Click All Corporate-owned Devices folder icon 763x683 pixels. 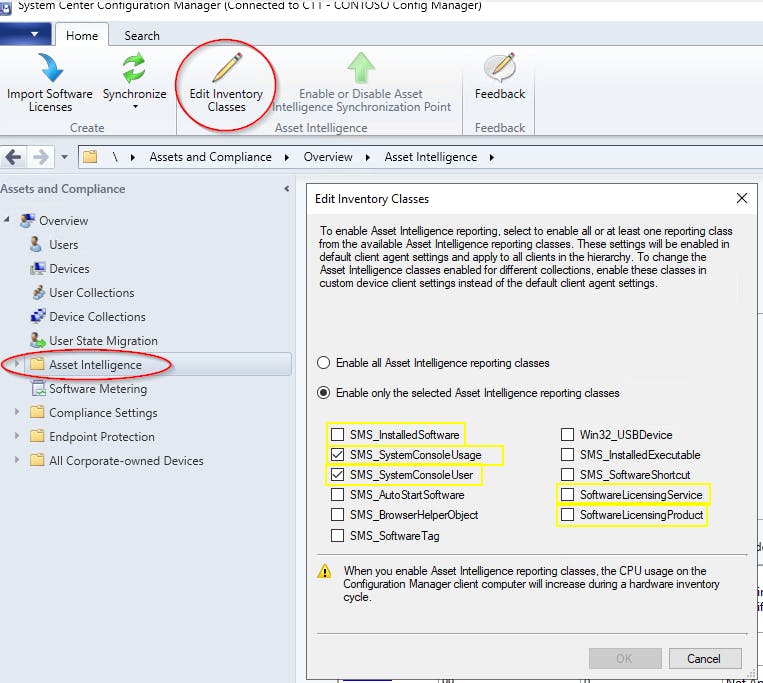tap(37, 460)
